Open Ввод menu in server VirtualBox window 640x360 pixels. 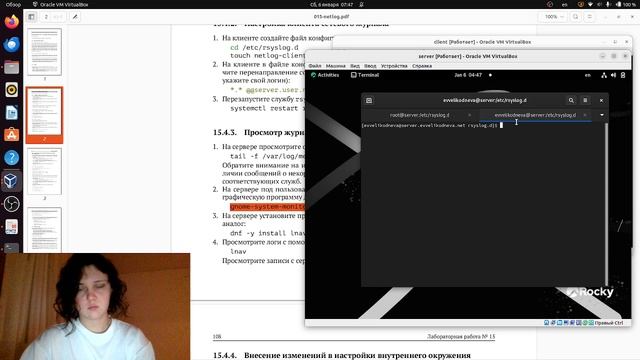[x=370, y=66]
